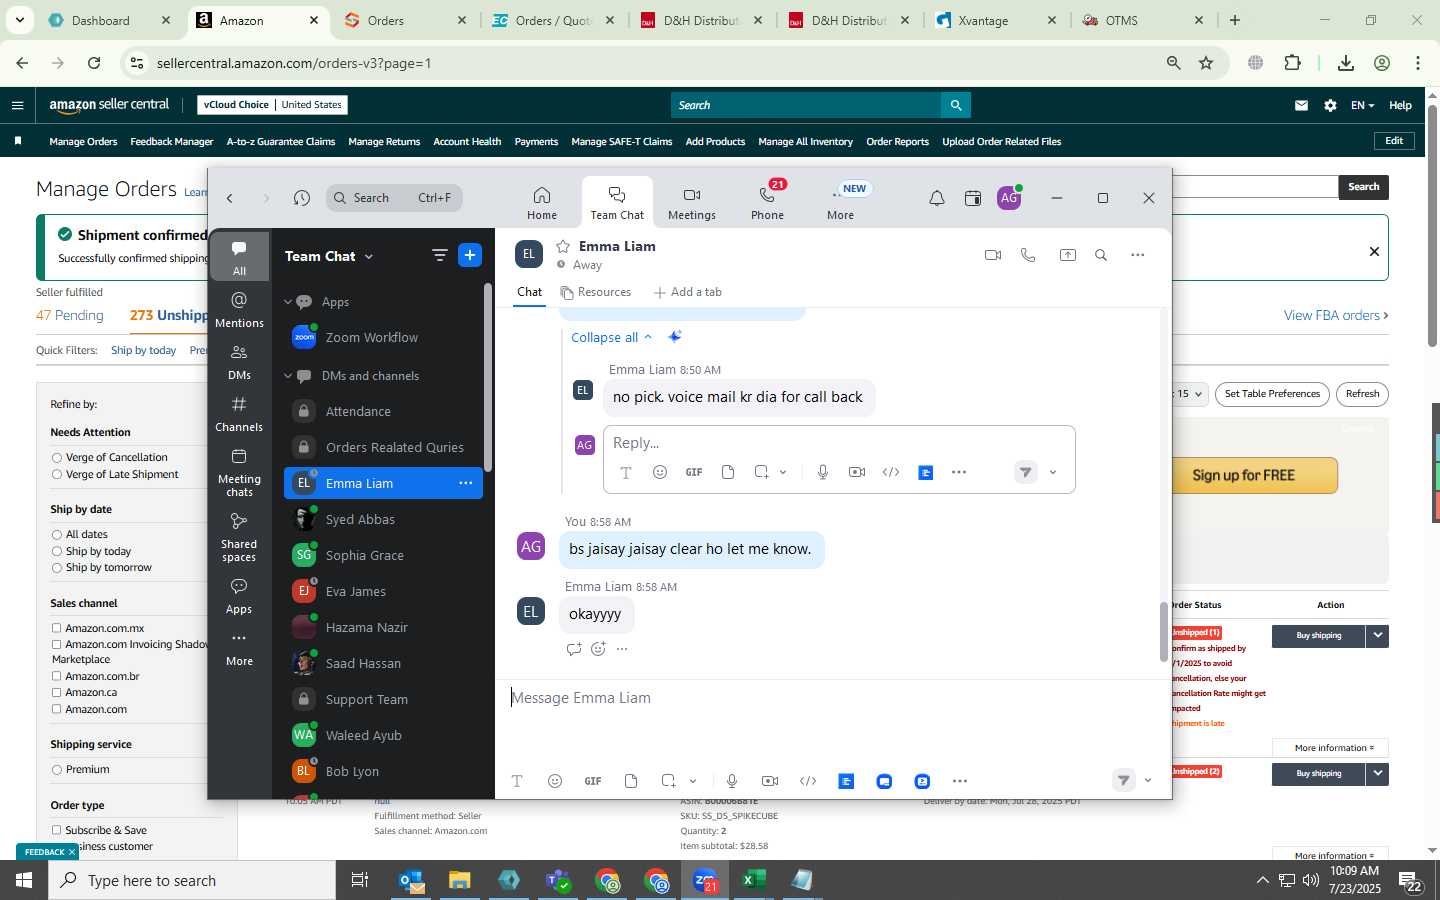The width and height of the screenshot is (1440, 900).
Task: Open the Zoom calendar icon
Action: pos(973,198)
